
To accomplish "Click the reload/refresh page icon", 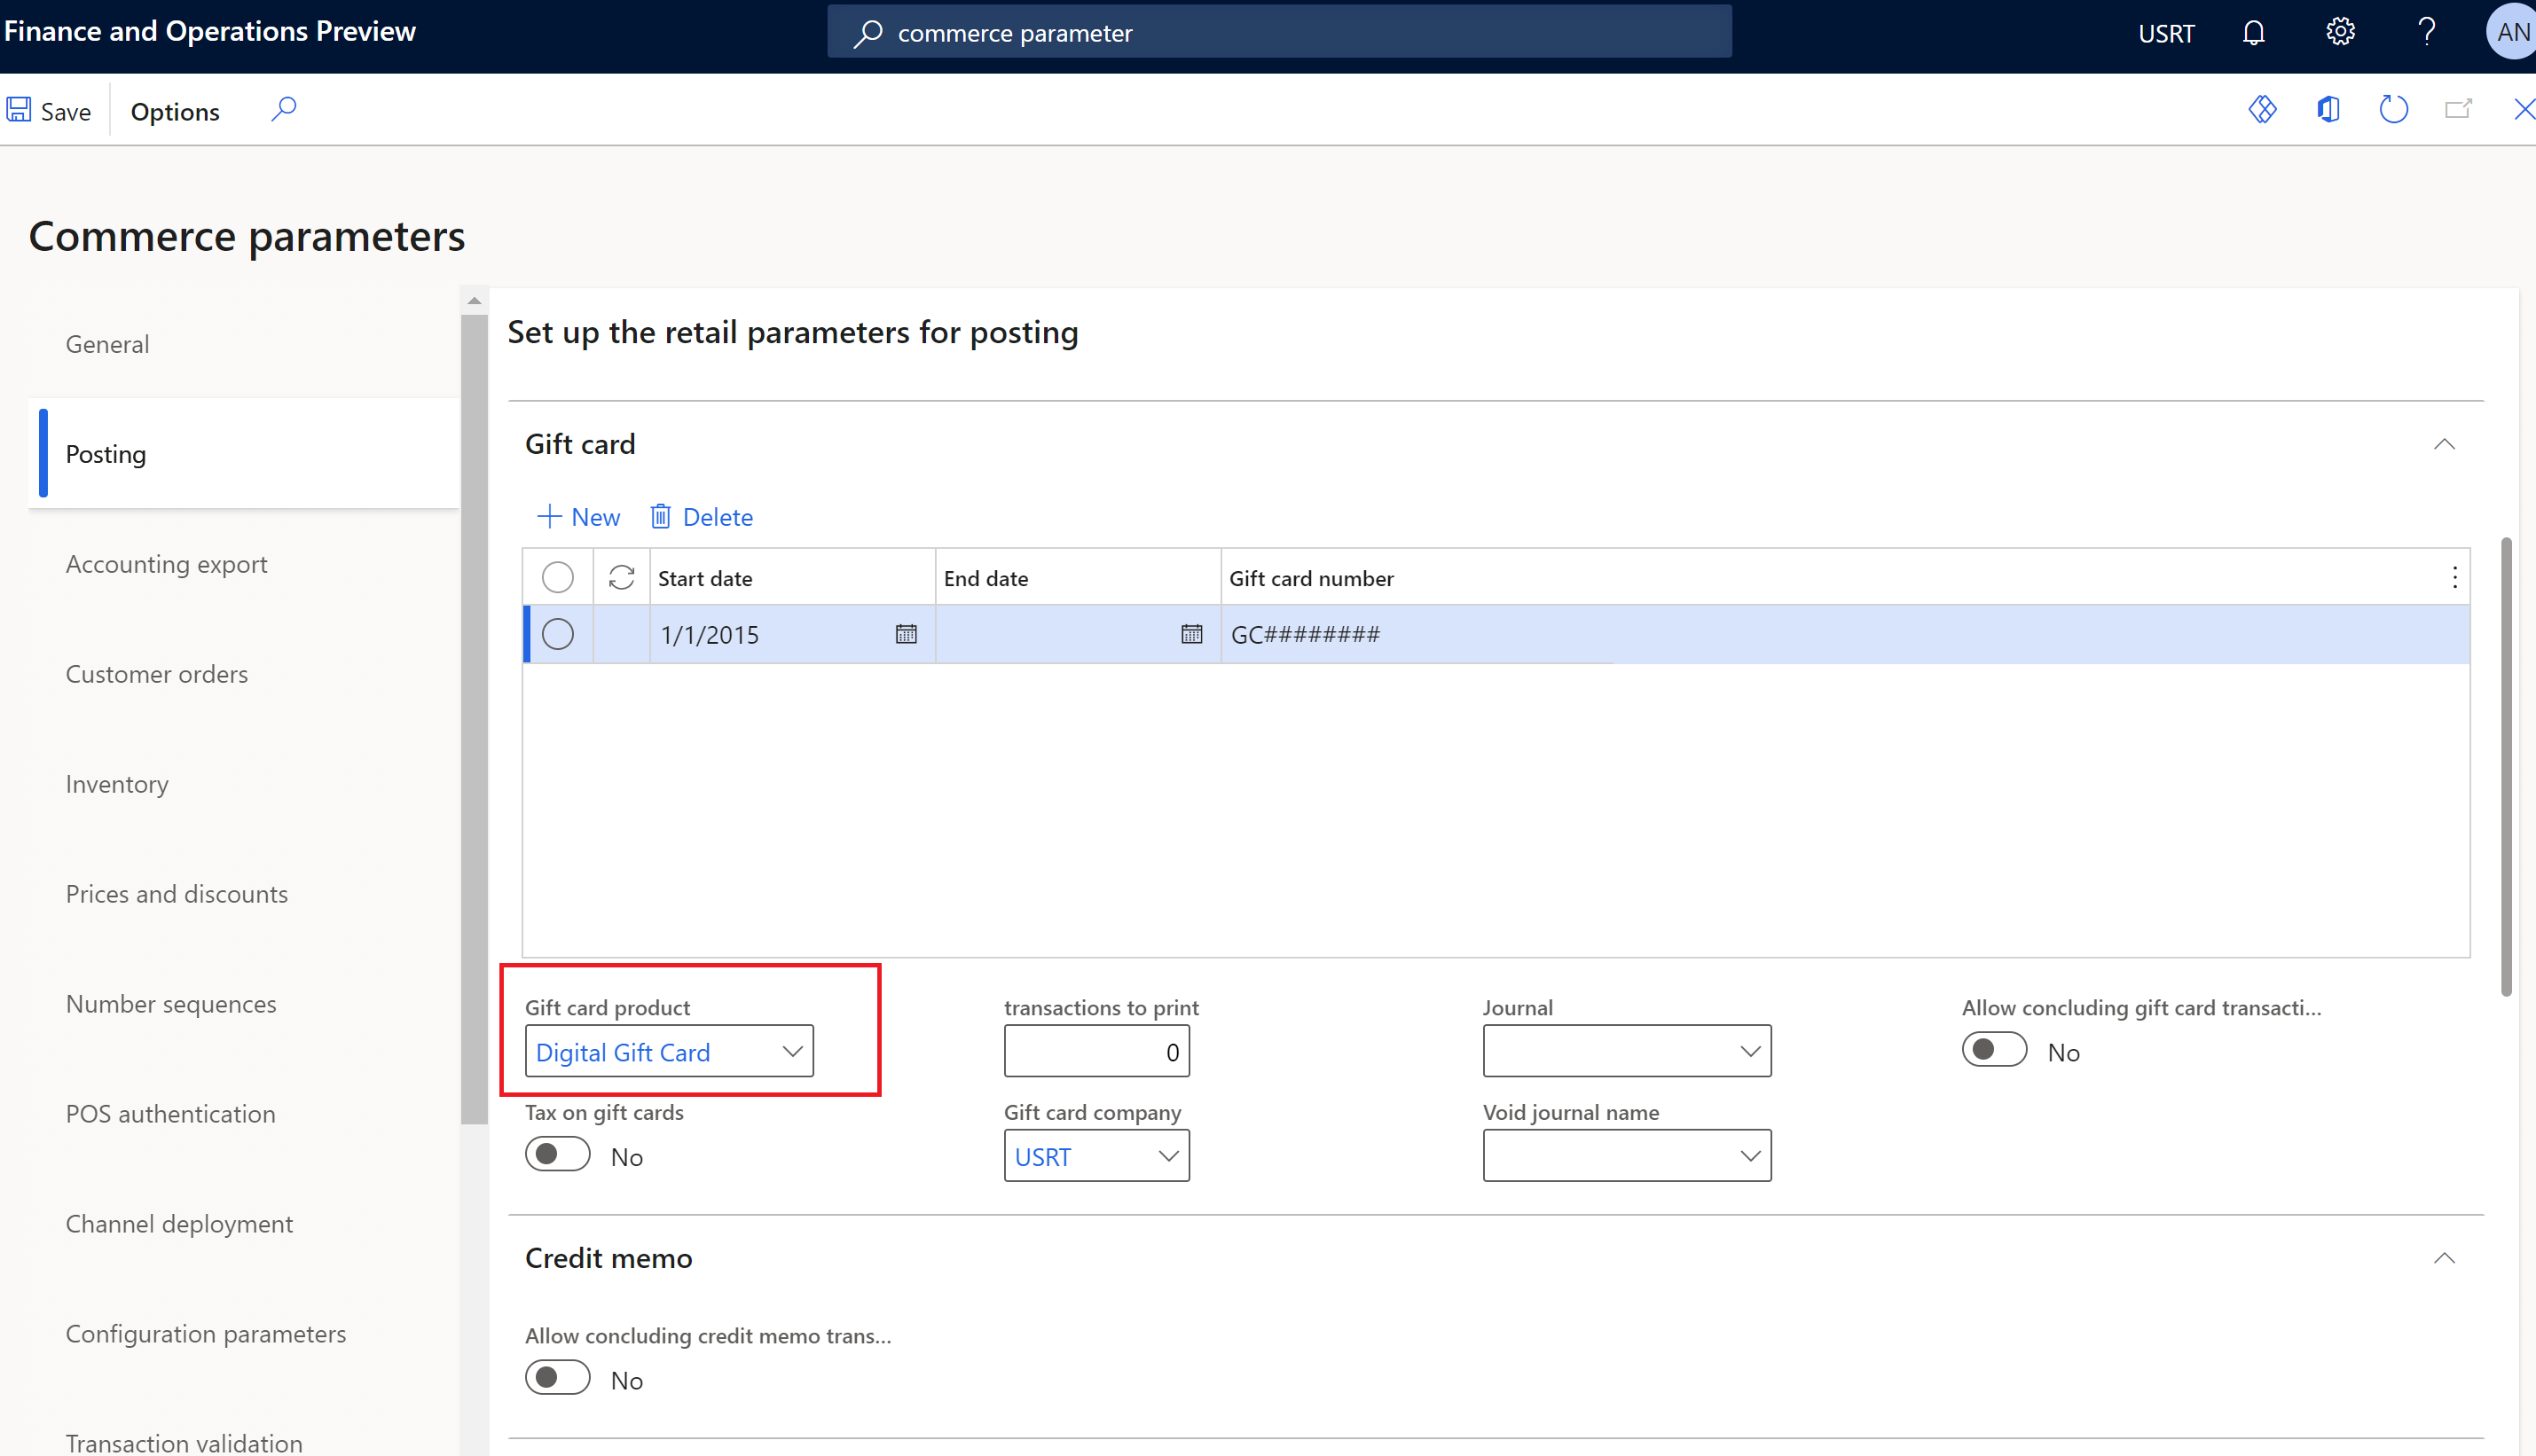I will pyautogui.click(x=2393, y=110).
